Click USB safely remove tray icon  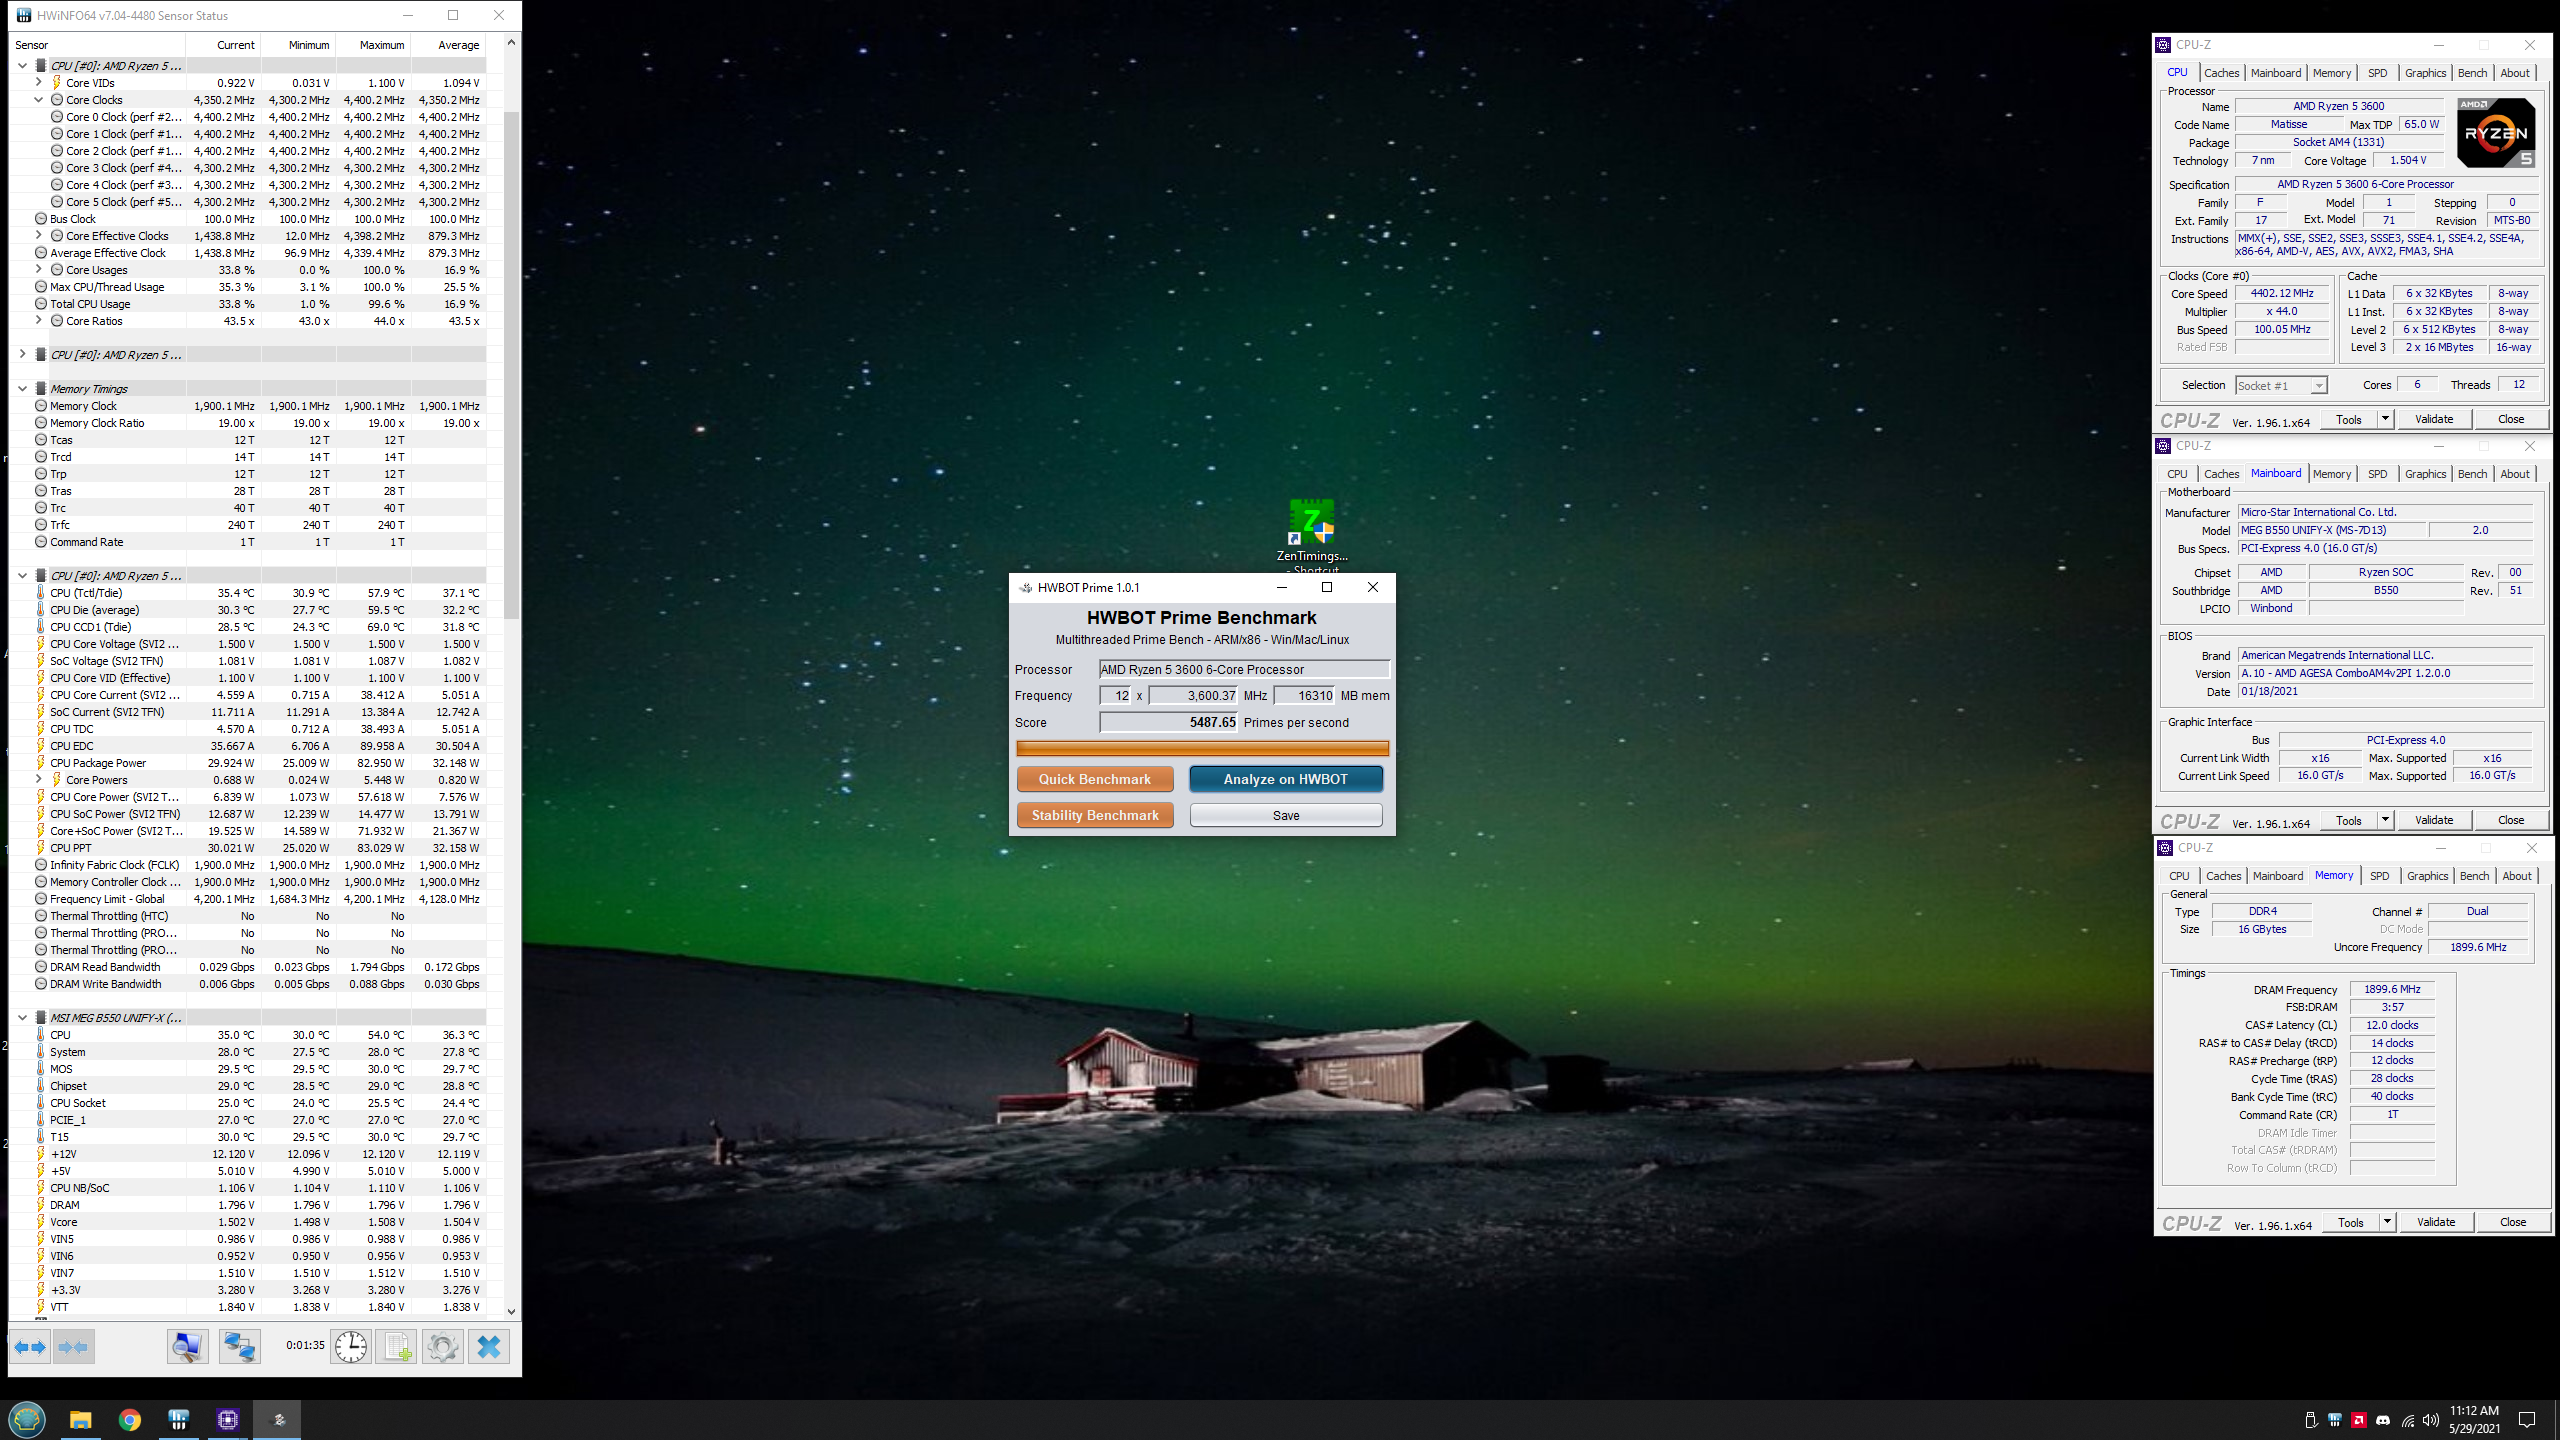click(2310, 1420)
